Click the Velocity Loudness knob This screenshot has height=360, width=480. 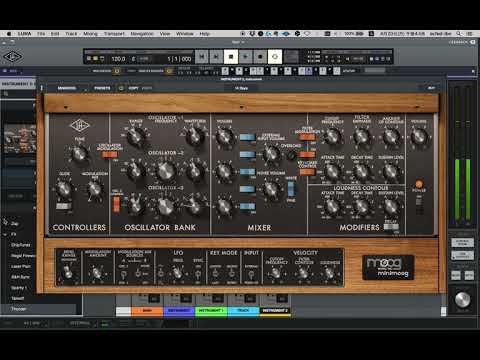point(330,273)
